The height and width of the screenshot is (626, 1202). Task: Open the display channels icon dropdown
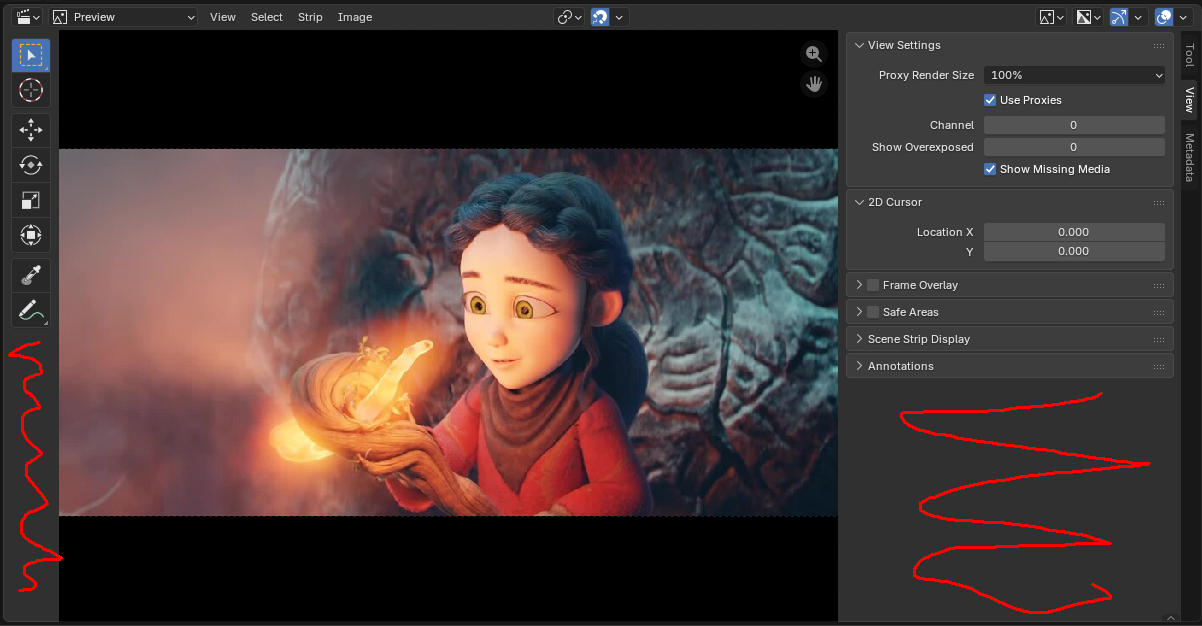[1088, 17]
